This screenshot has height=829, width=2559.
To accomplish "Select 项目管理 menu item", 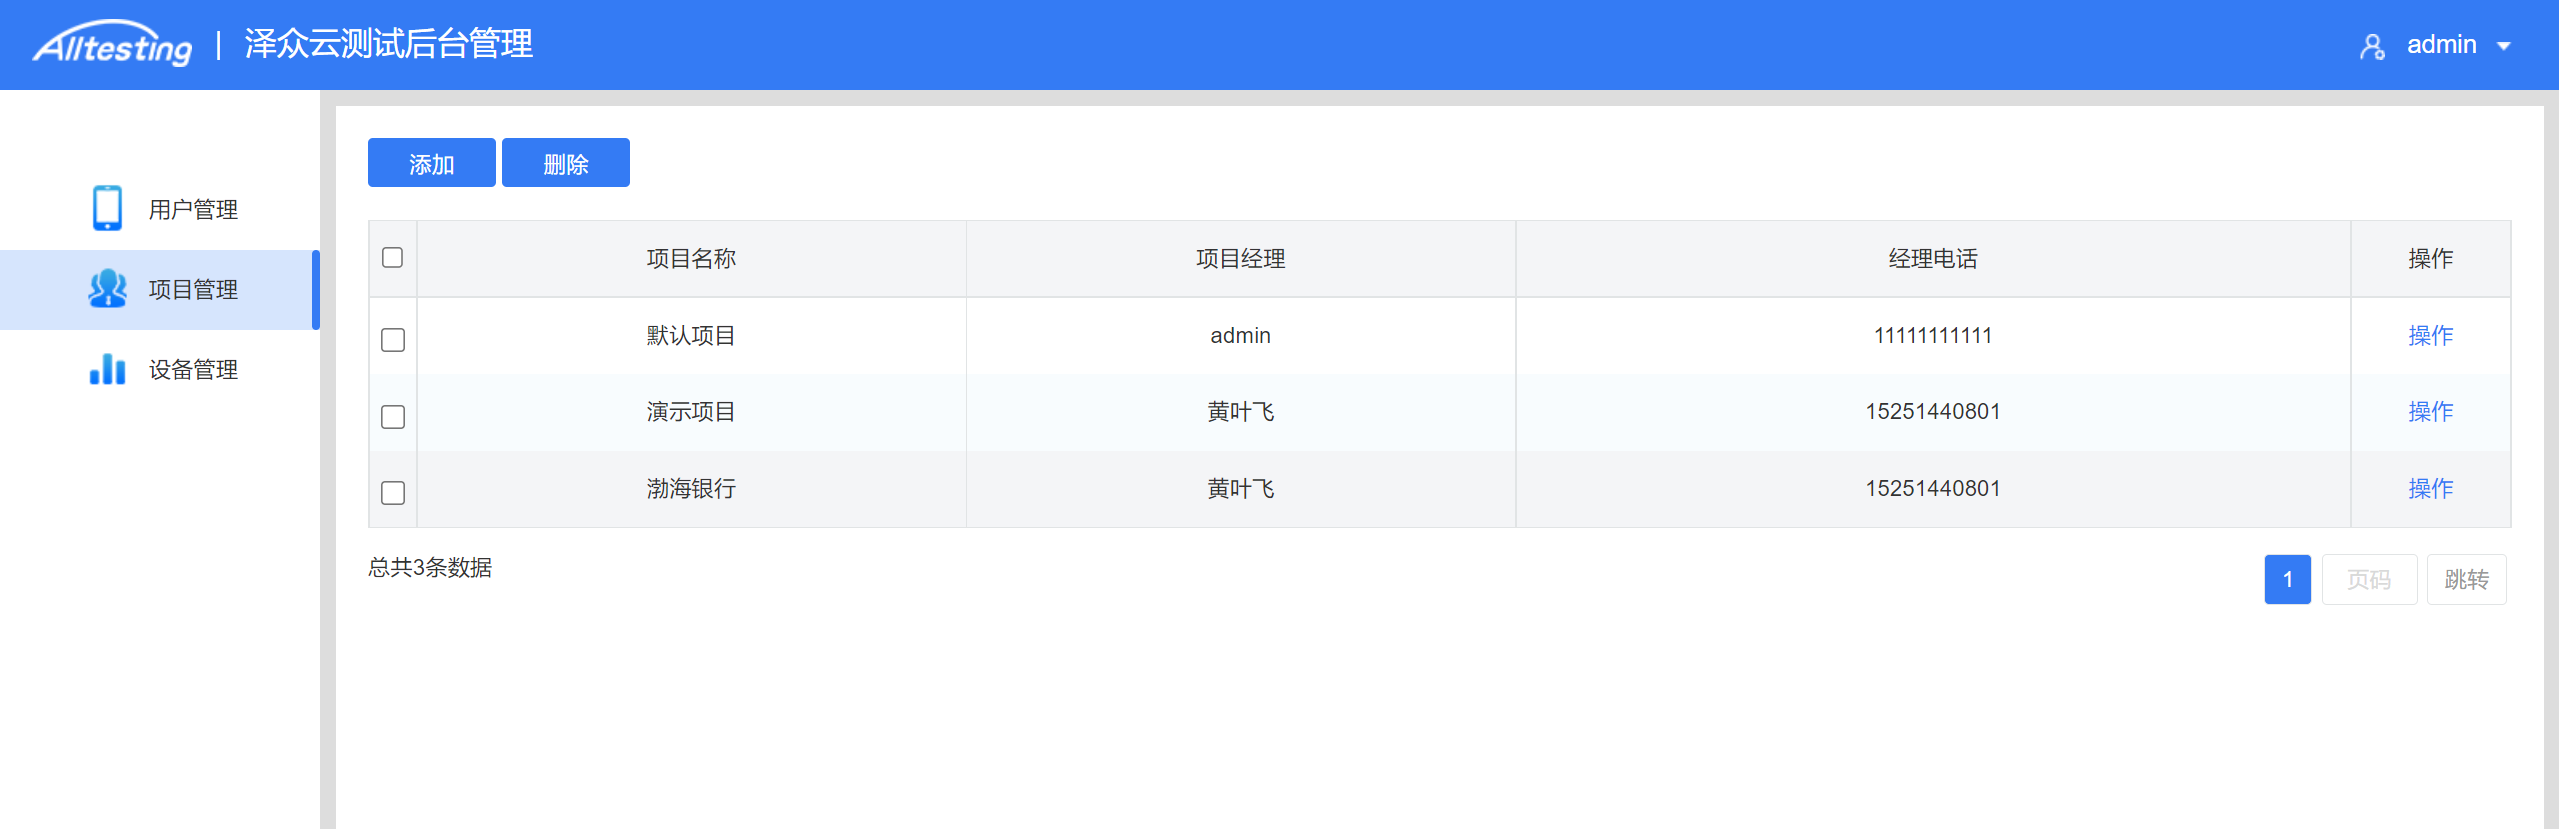I will coord(160,289).
